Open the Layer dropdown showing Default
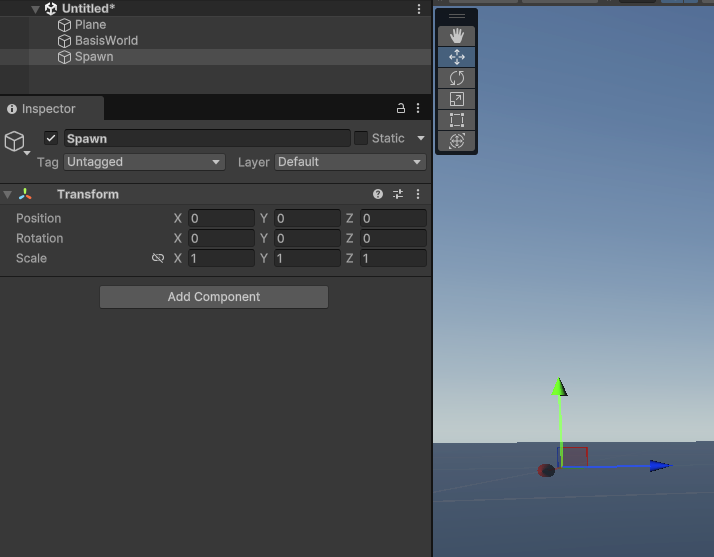 [x=350, y=162]
